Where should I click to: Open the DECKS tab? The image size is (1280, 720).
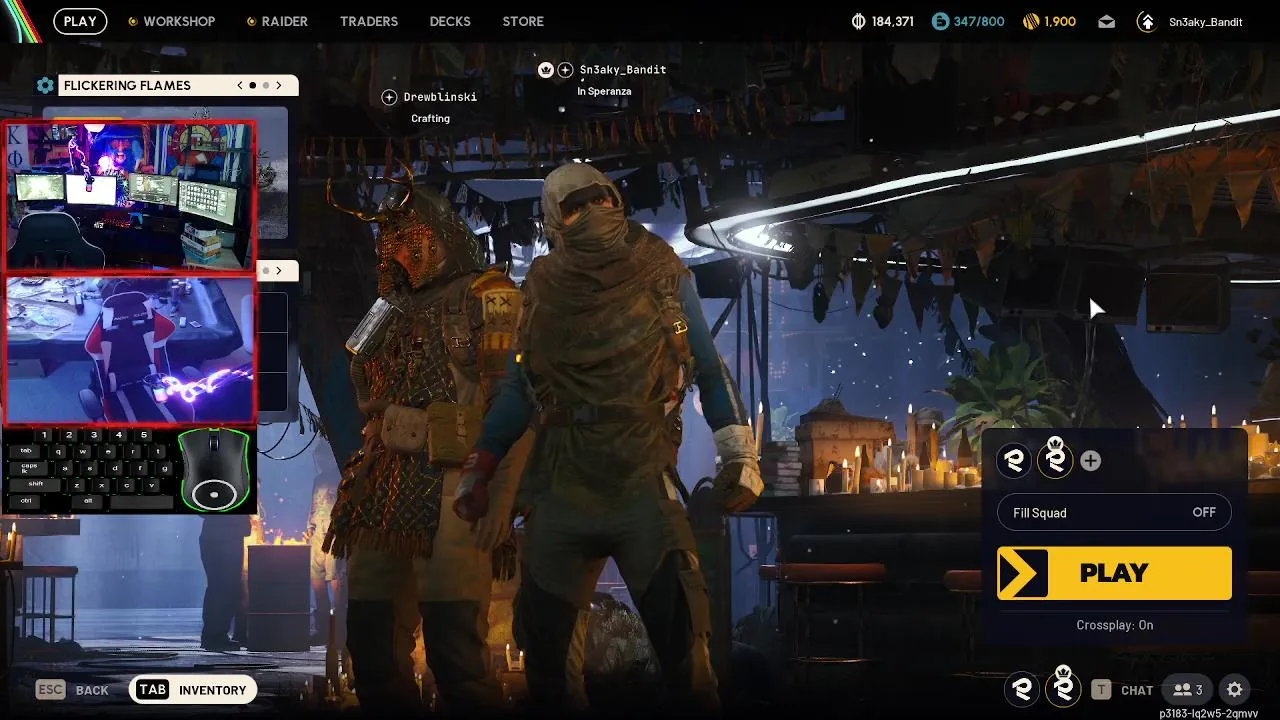(450, 21)
